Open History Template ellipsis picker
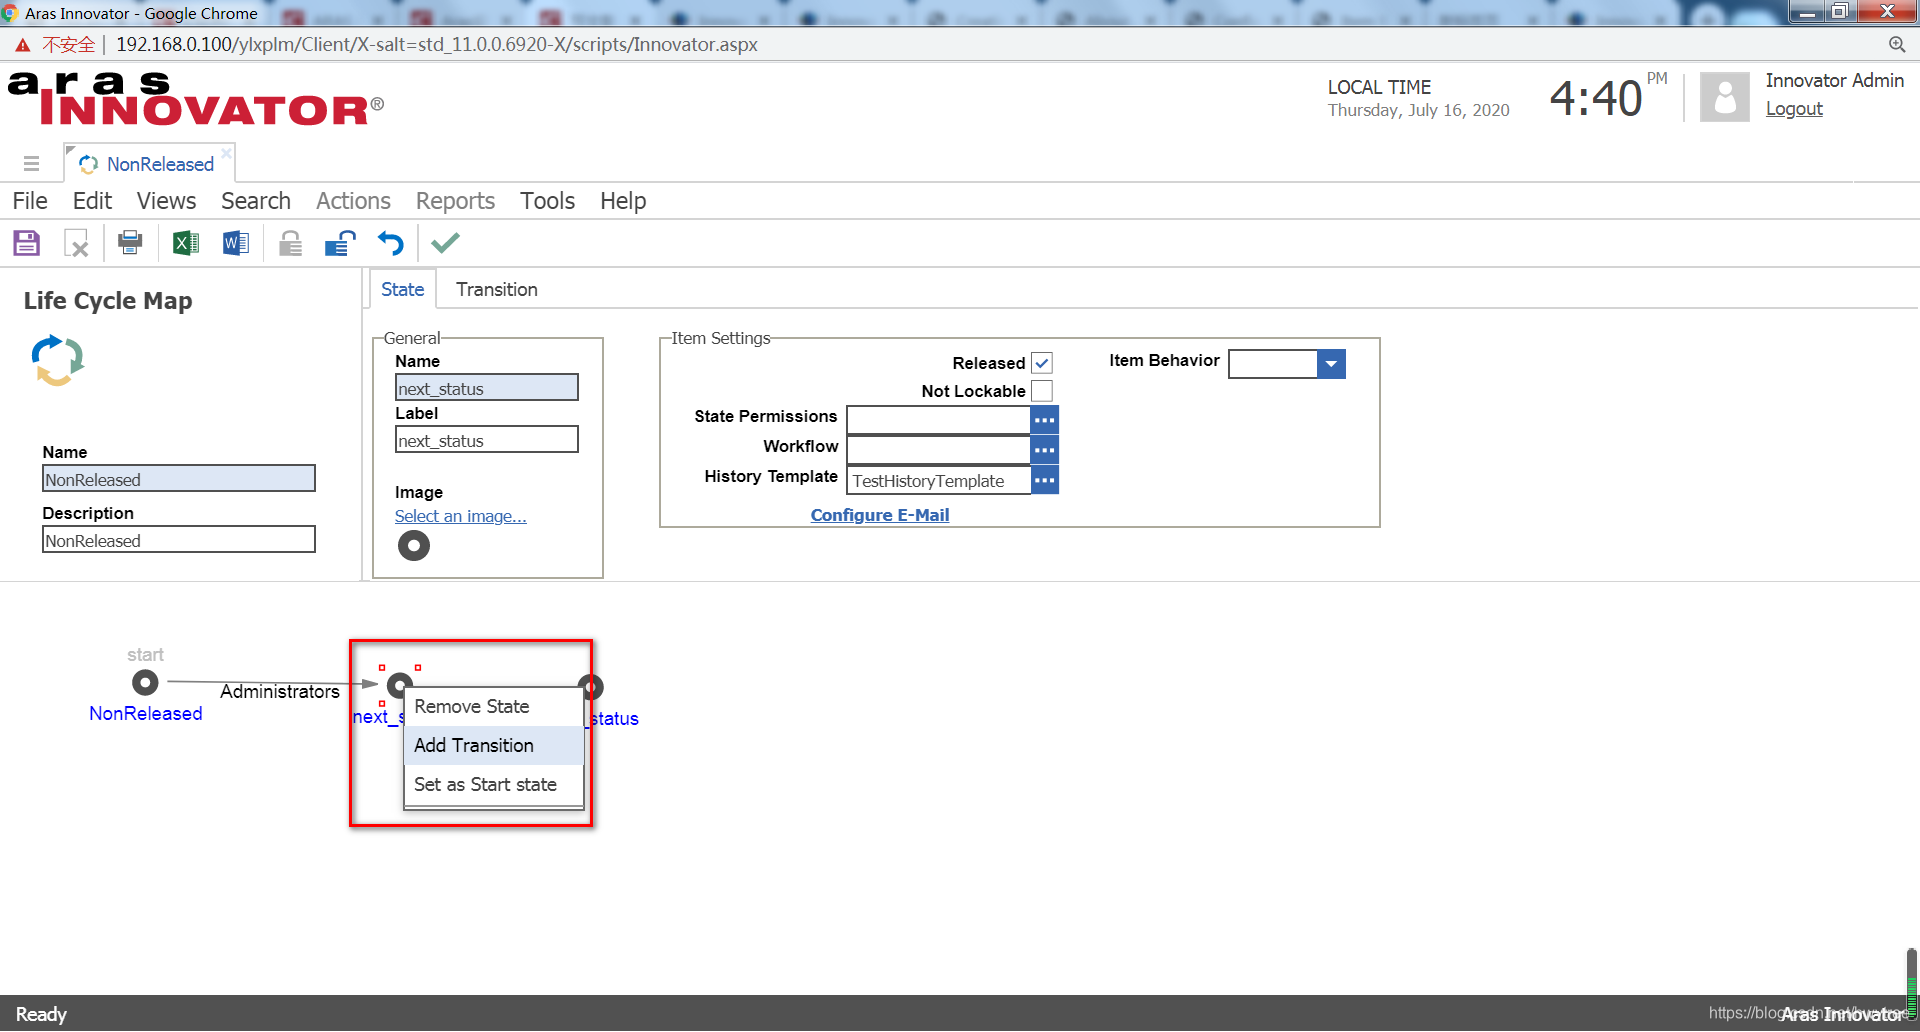Viewport: 1920px width, 1032px height. click(1044, 480)
